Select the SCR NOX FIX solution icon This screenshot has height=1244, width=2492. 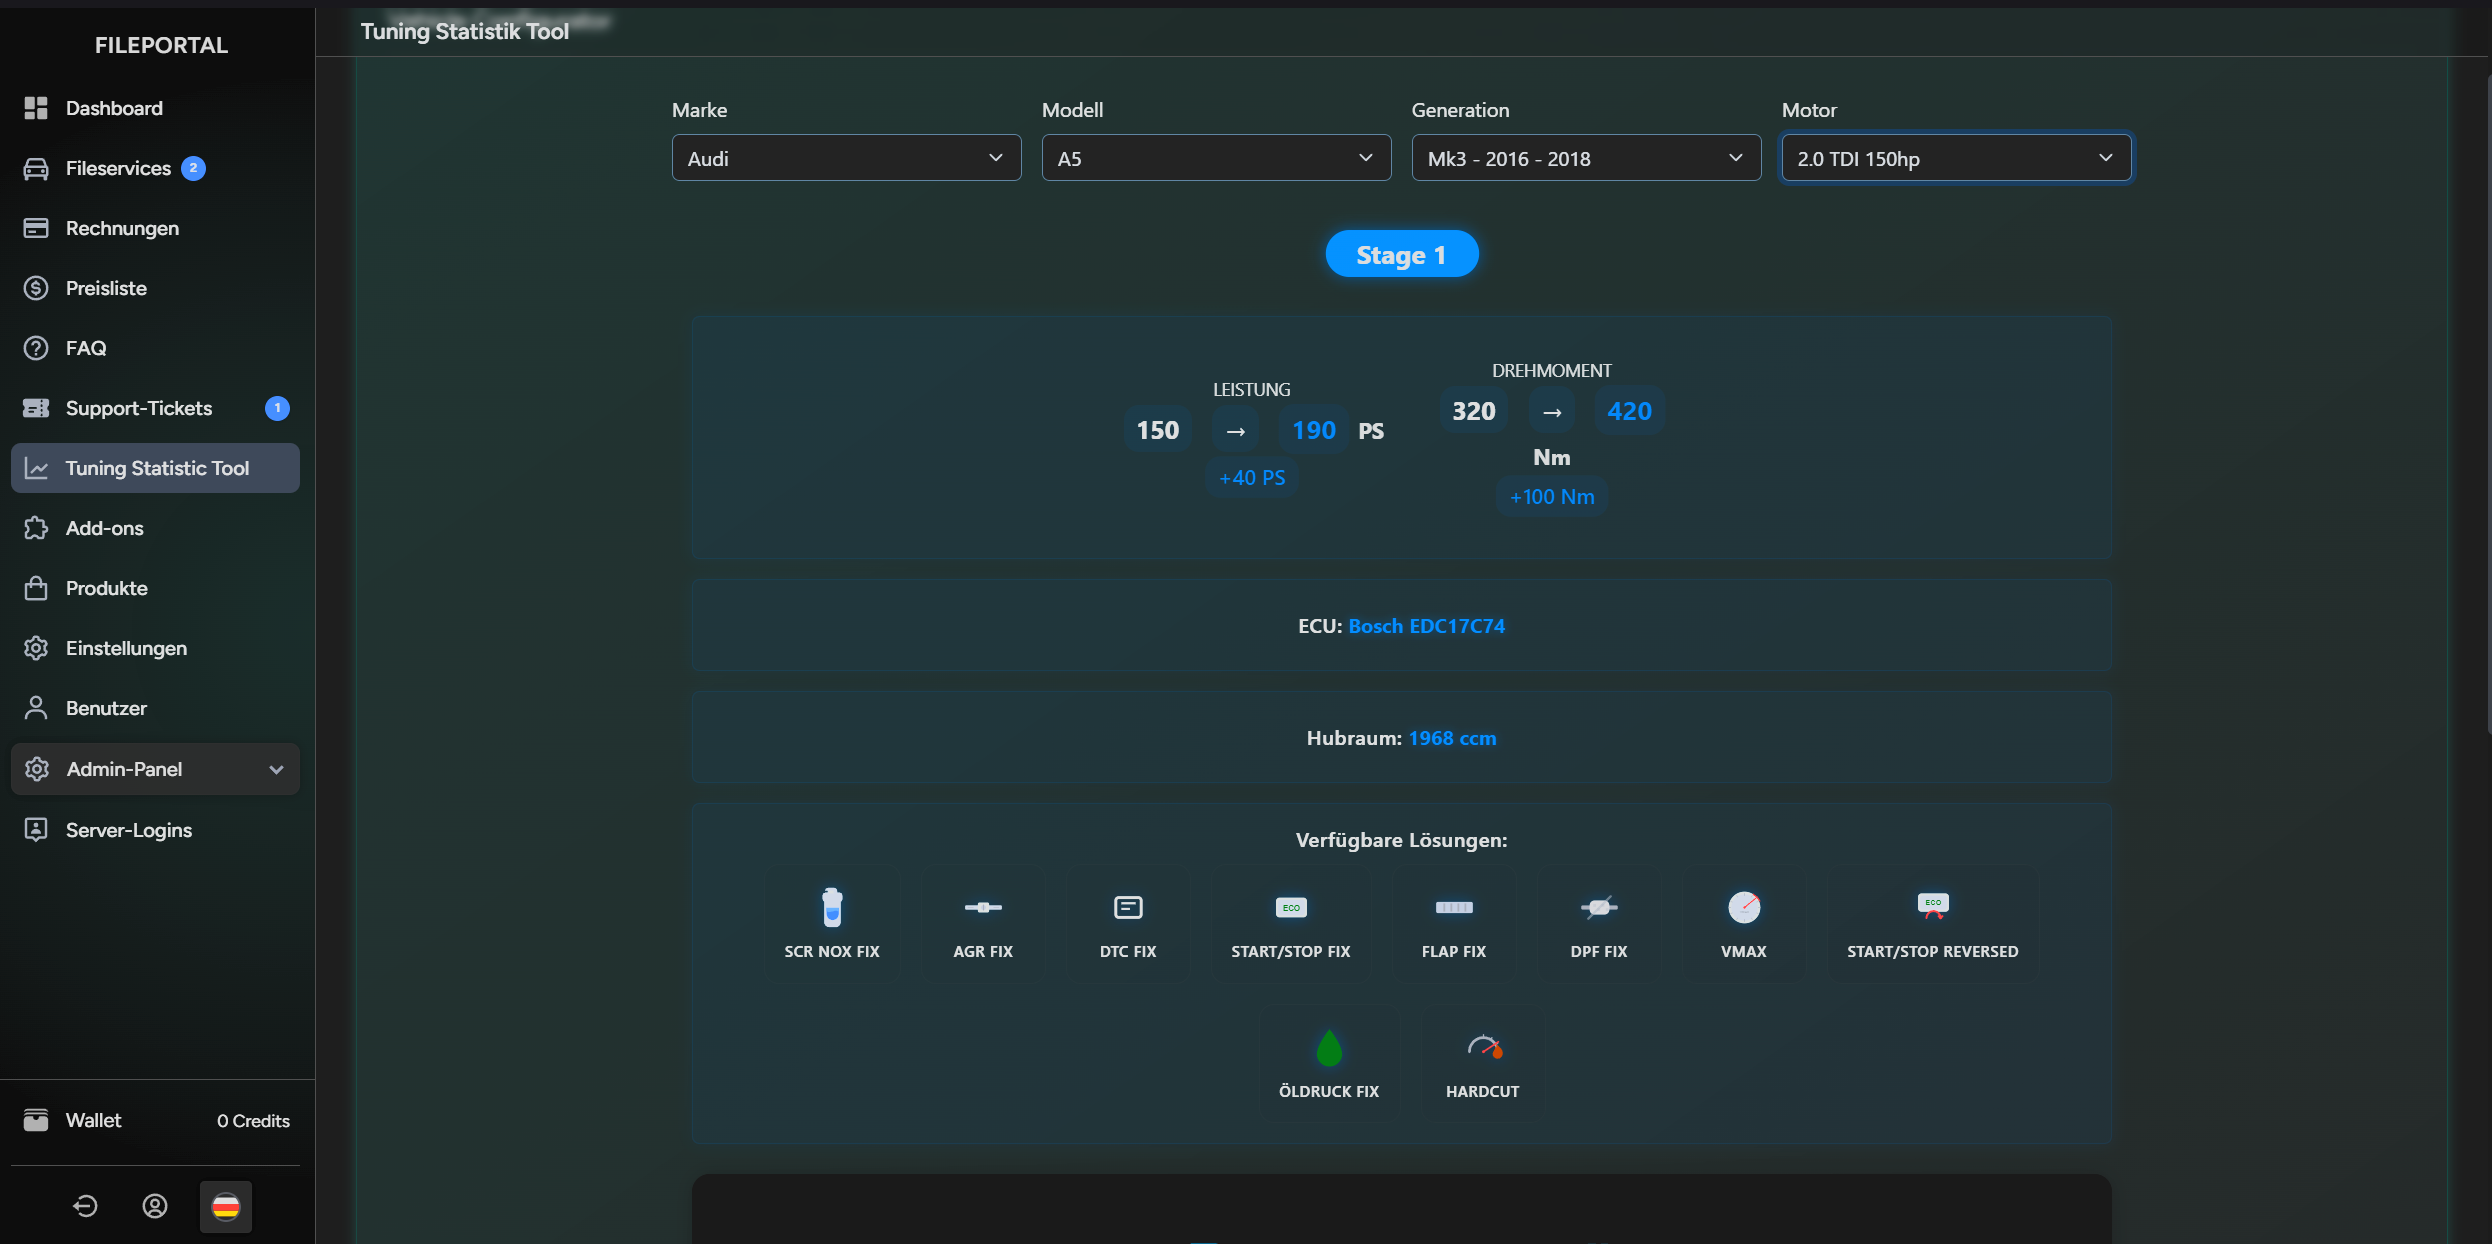click(x=831, y=921)
